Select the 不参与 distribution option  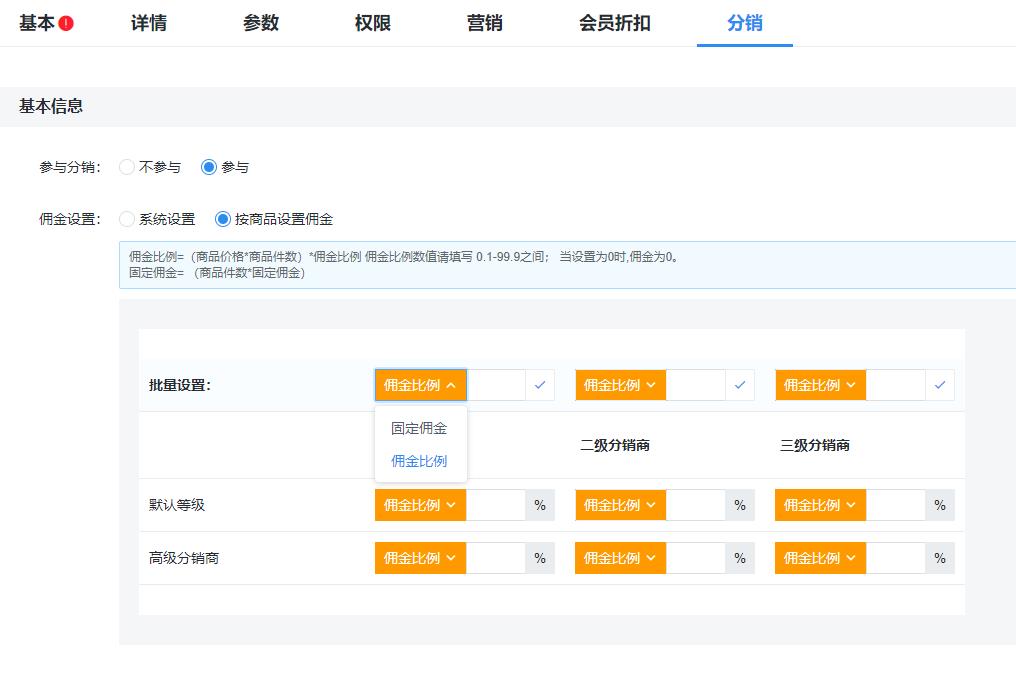click(127, 167)
